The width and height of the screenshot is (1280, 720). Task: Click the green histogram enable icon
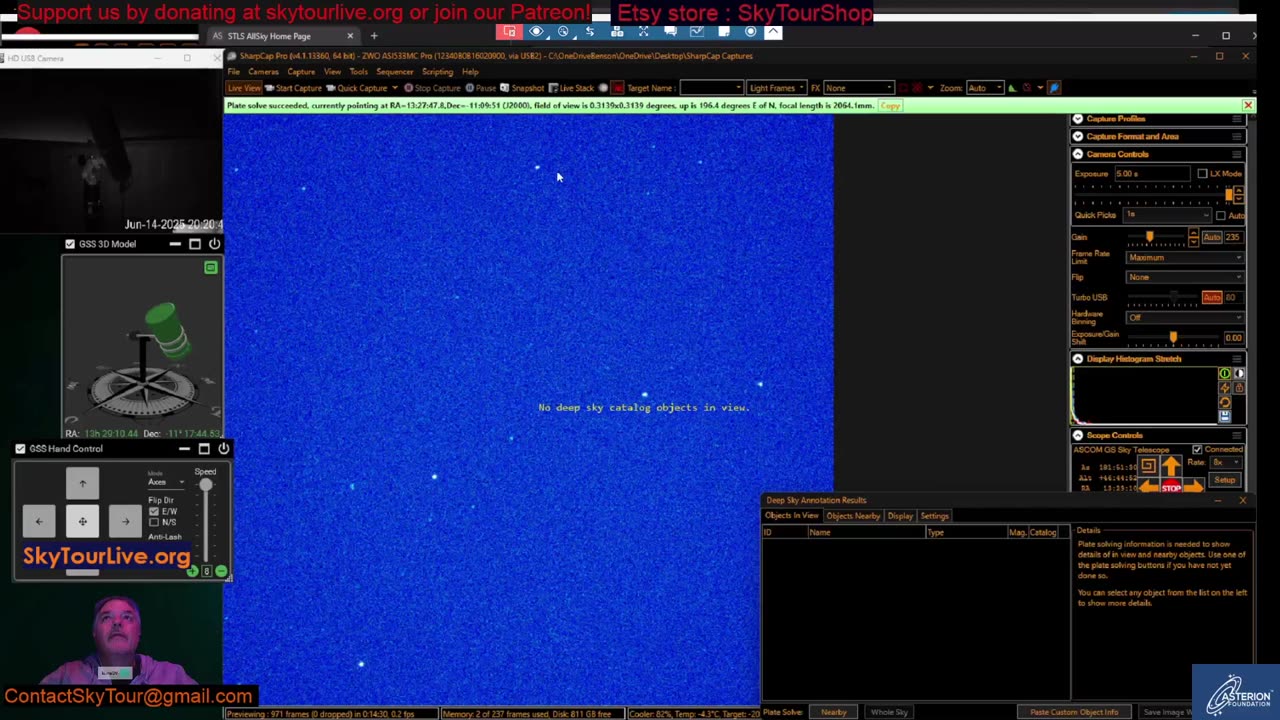click(x=1225, y=373)
